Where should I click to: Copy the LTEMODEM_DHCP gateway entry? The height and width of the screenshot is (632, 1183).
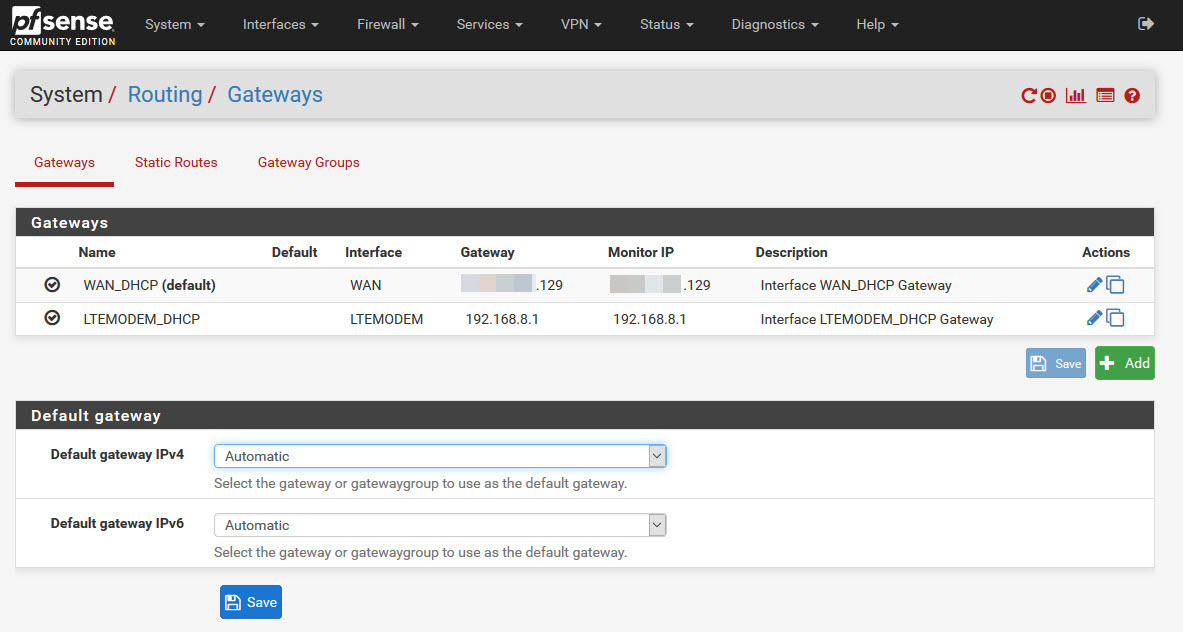tap(1116, 319)
